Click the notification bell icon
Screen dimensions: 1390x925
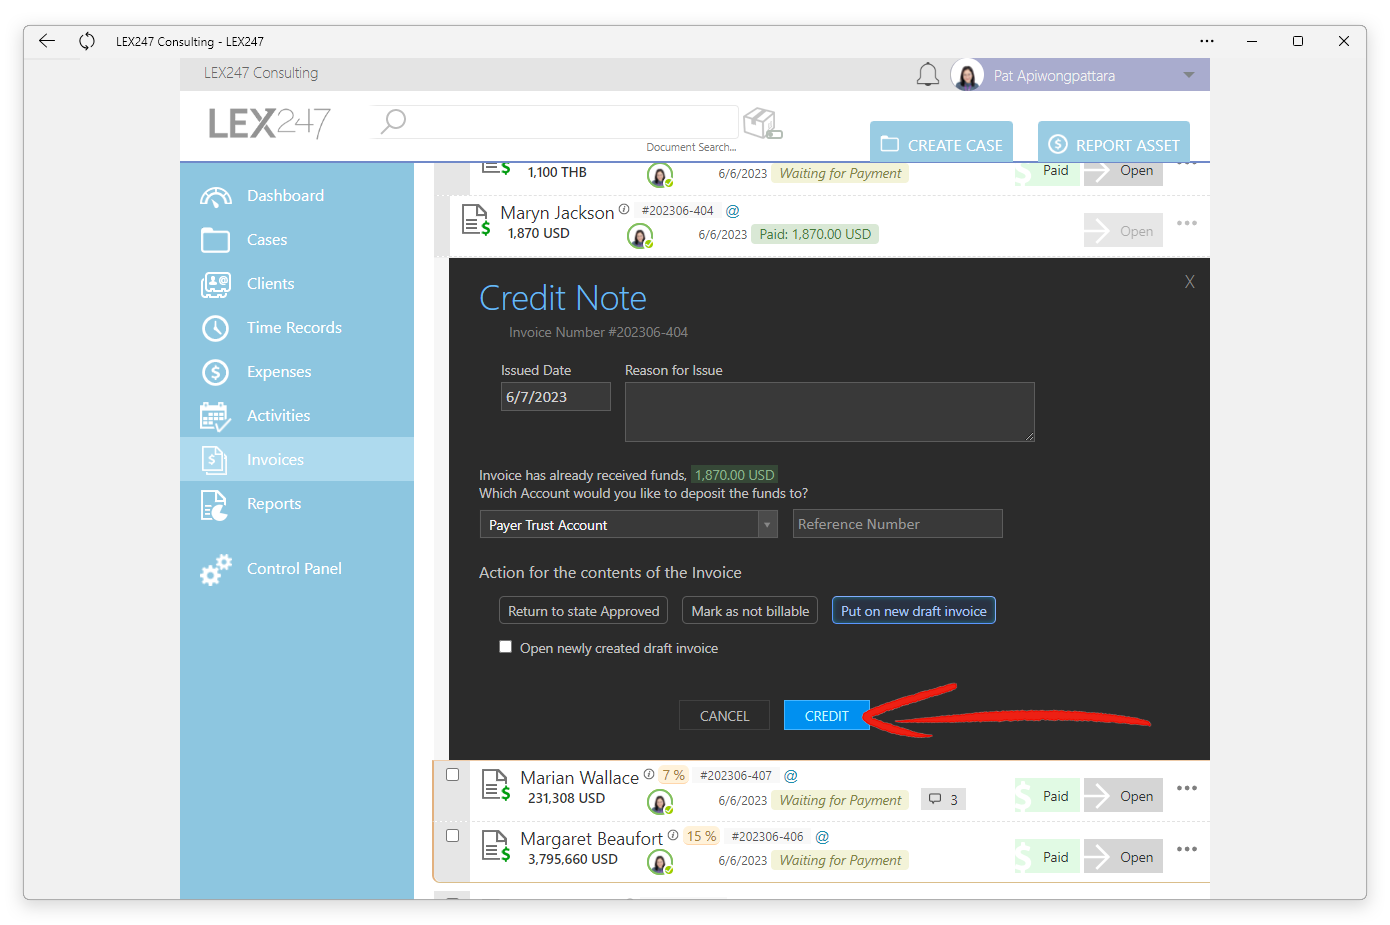[928, 75]
